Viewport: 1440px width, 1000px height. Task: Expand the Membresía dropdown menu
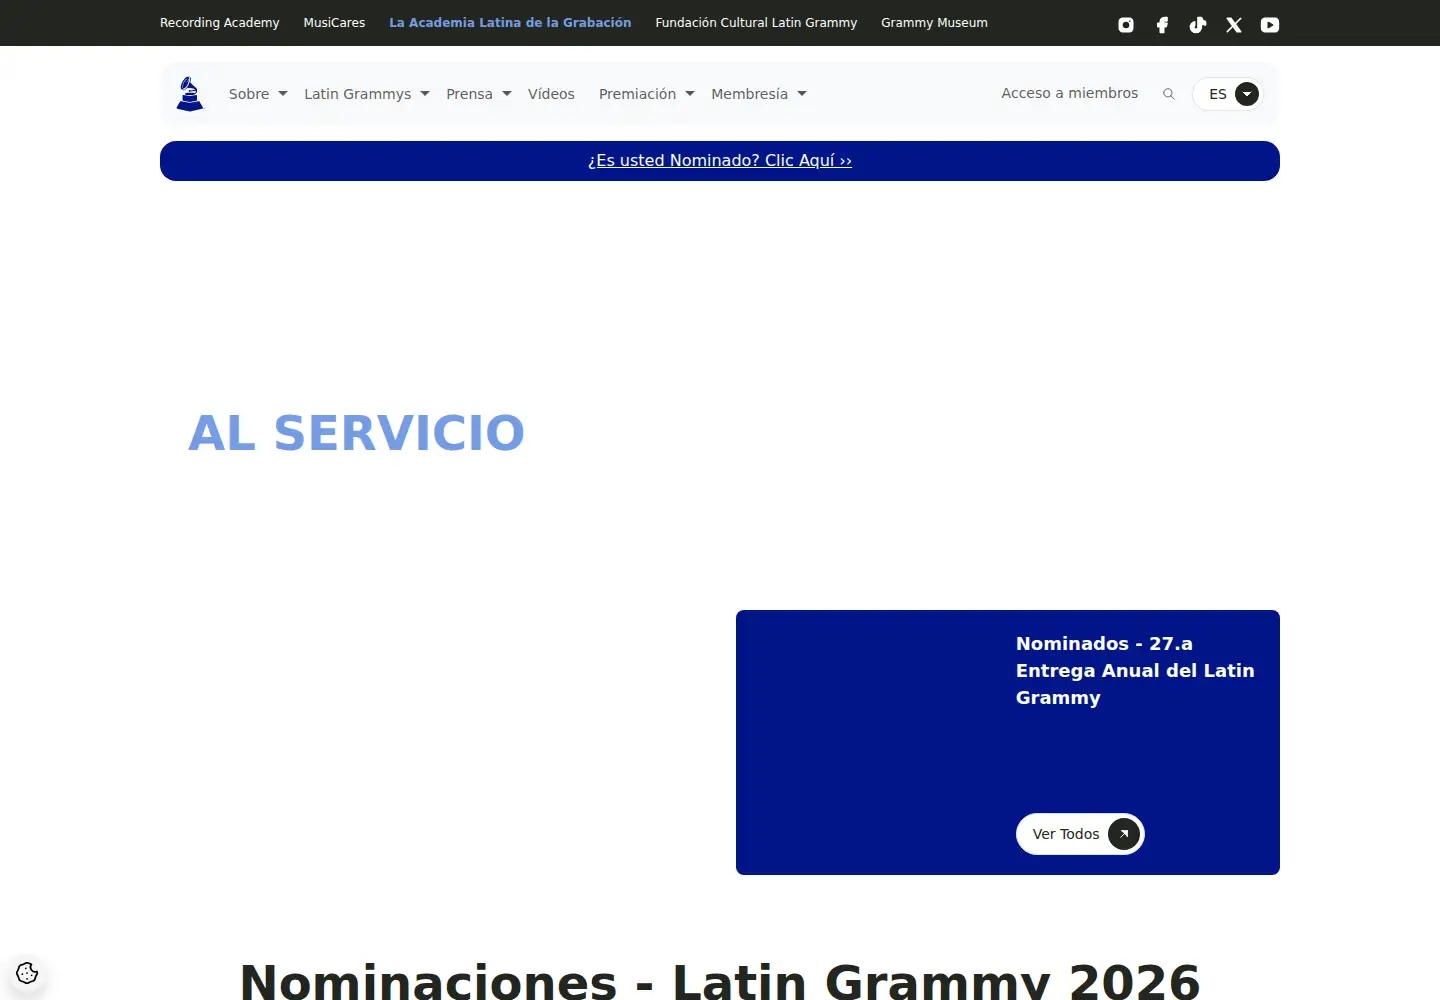[759, 94]
